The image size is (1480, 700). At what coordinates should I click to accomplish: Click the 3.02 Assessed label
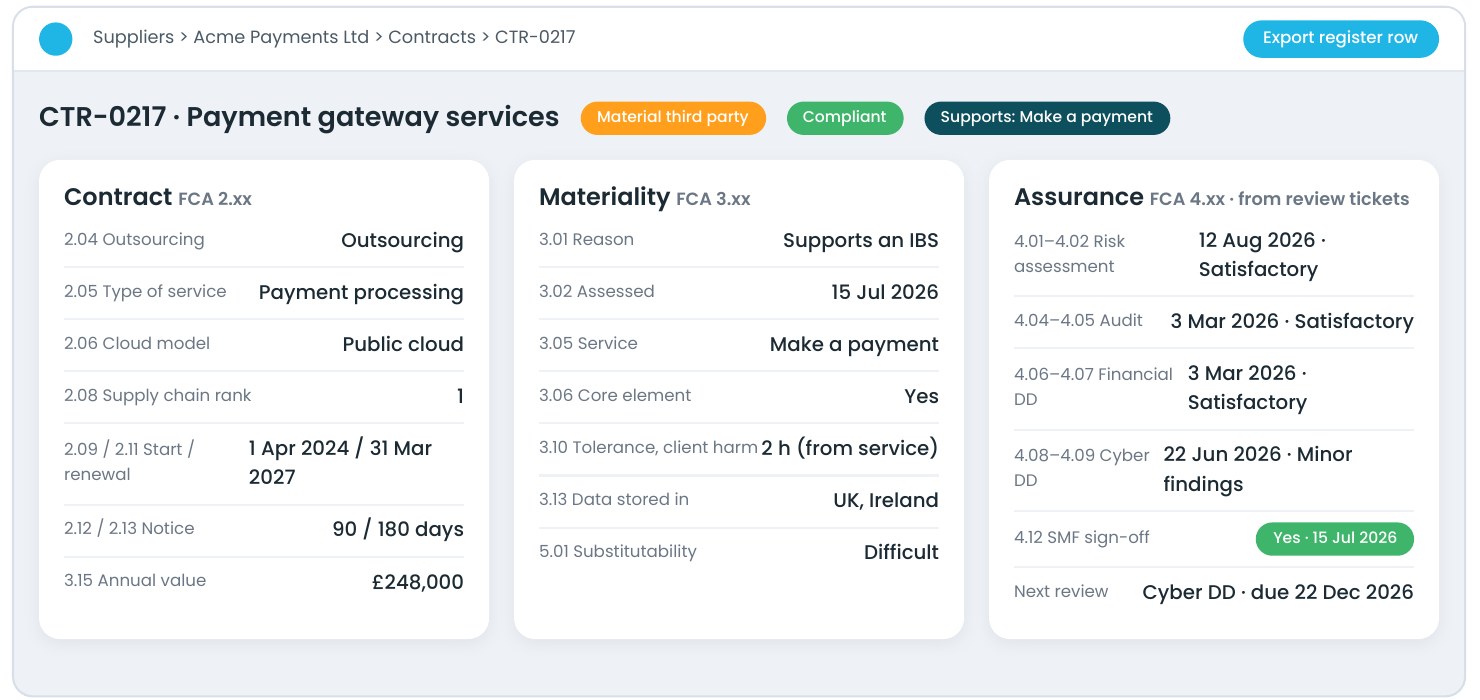[597, 292]
